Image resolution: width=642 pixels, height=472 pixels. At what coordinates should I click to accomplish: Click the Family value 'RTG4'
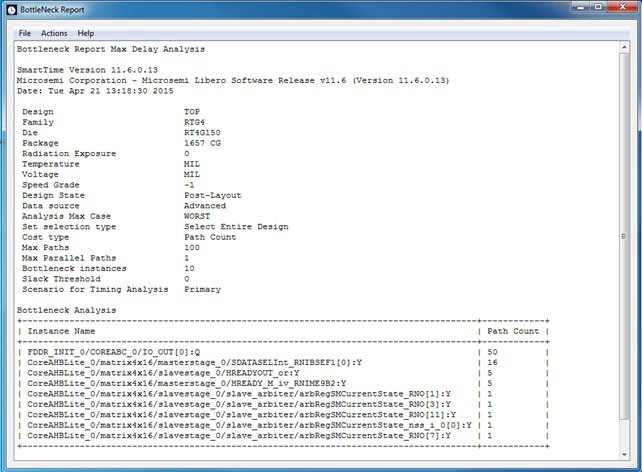click(x=194, y=122)
